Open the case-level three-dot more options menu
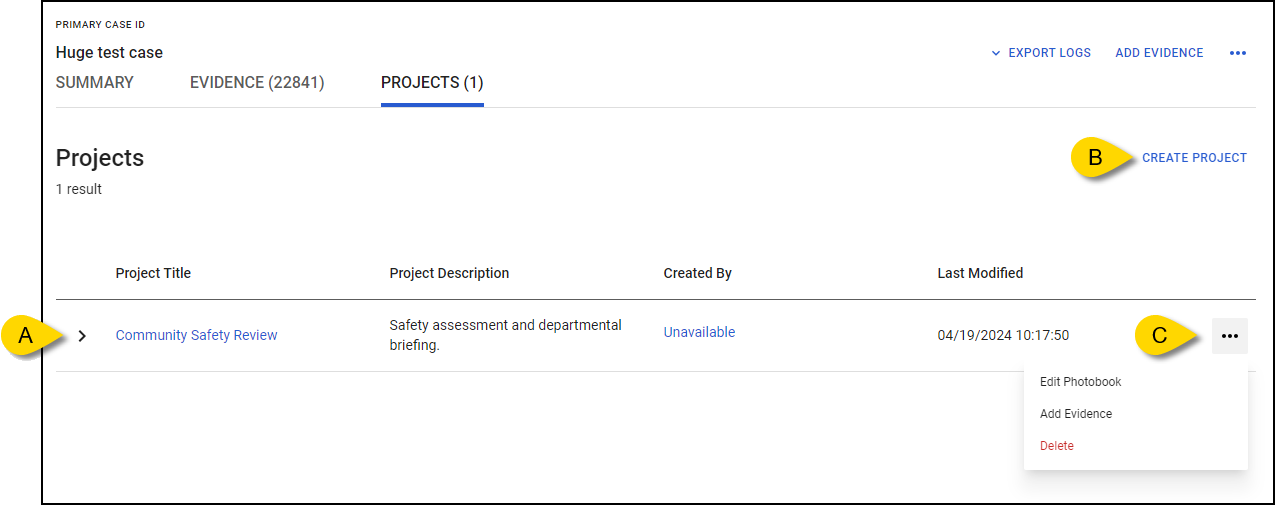 (1238, 53)
